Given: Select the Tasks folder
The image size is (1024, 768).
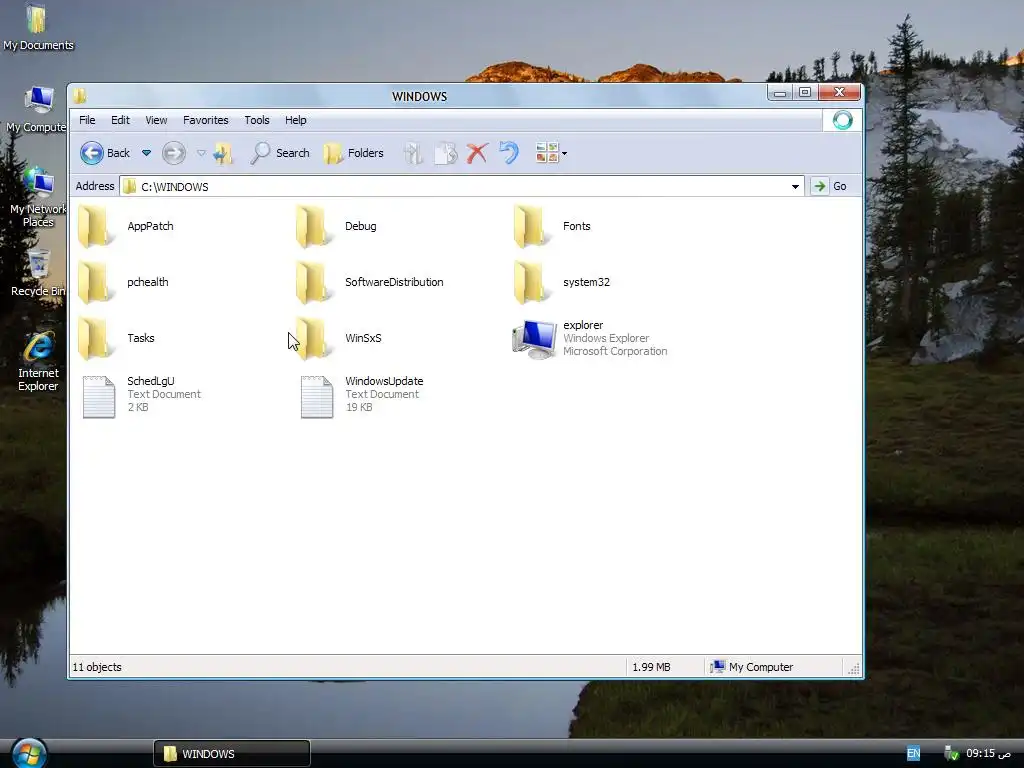Looking at the screenshot, I should (116, 338).
